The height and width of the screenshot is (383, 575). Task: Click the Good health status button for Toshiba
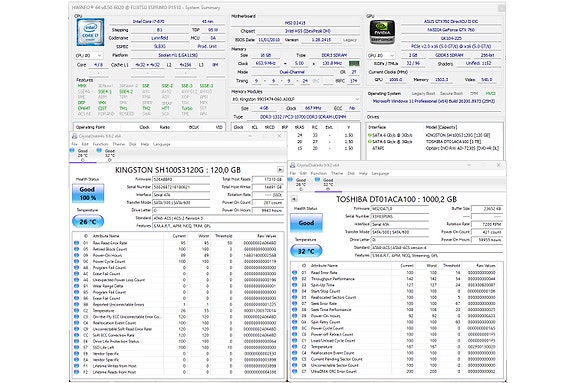306,223
